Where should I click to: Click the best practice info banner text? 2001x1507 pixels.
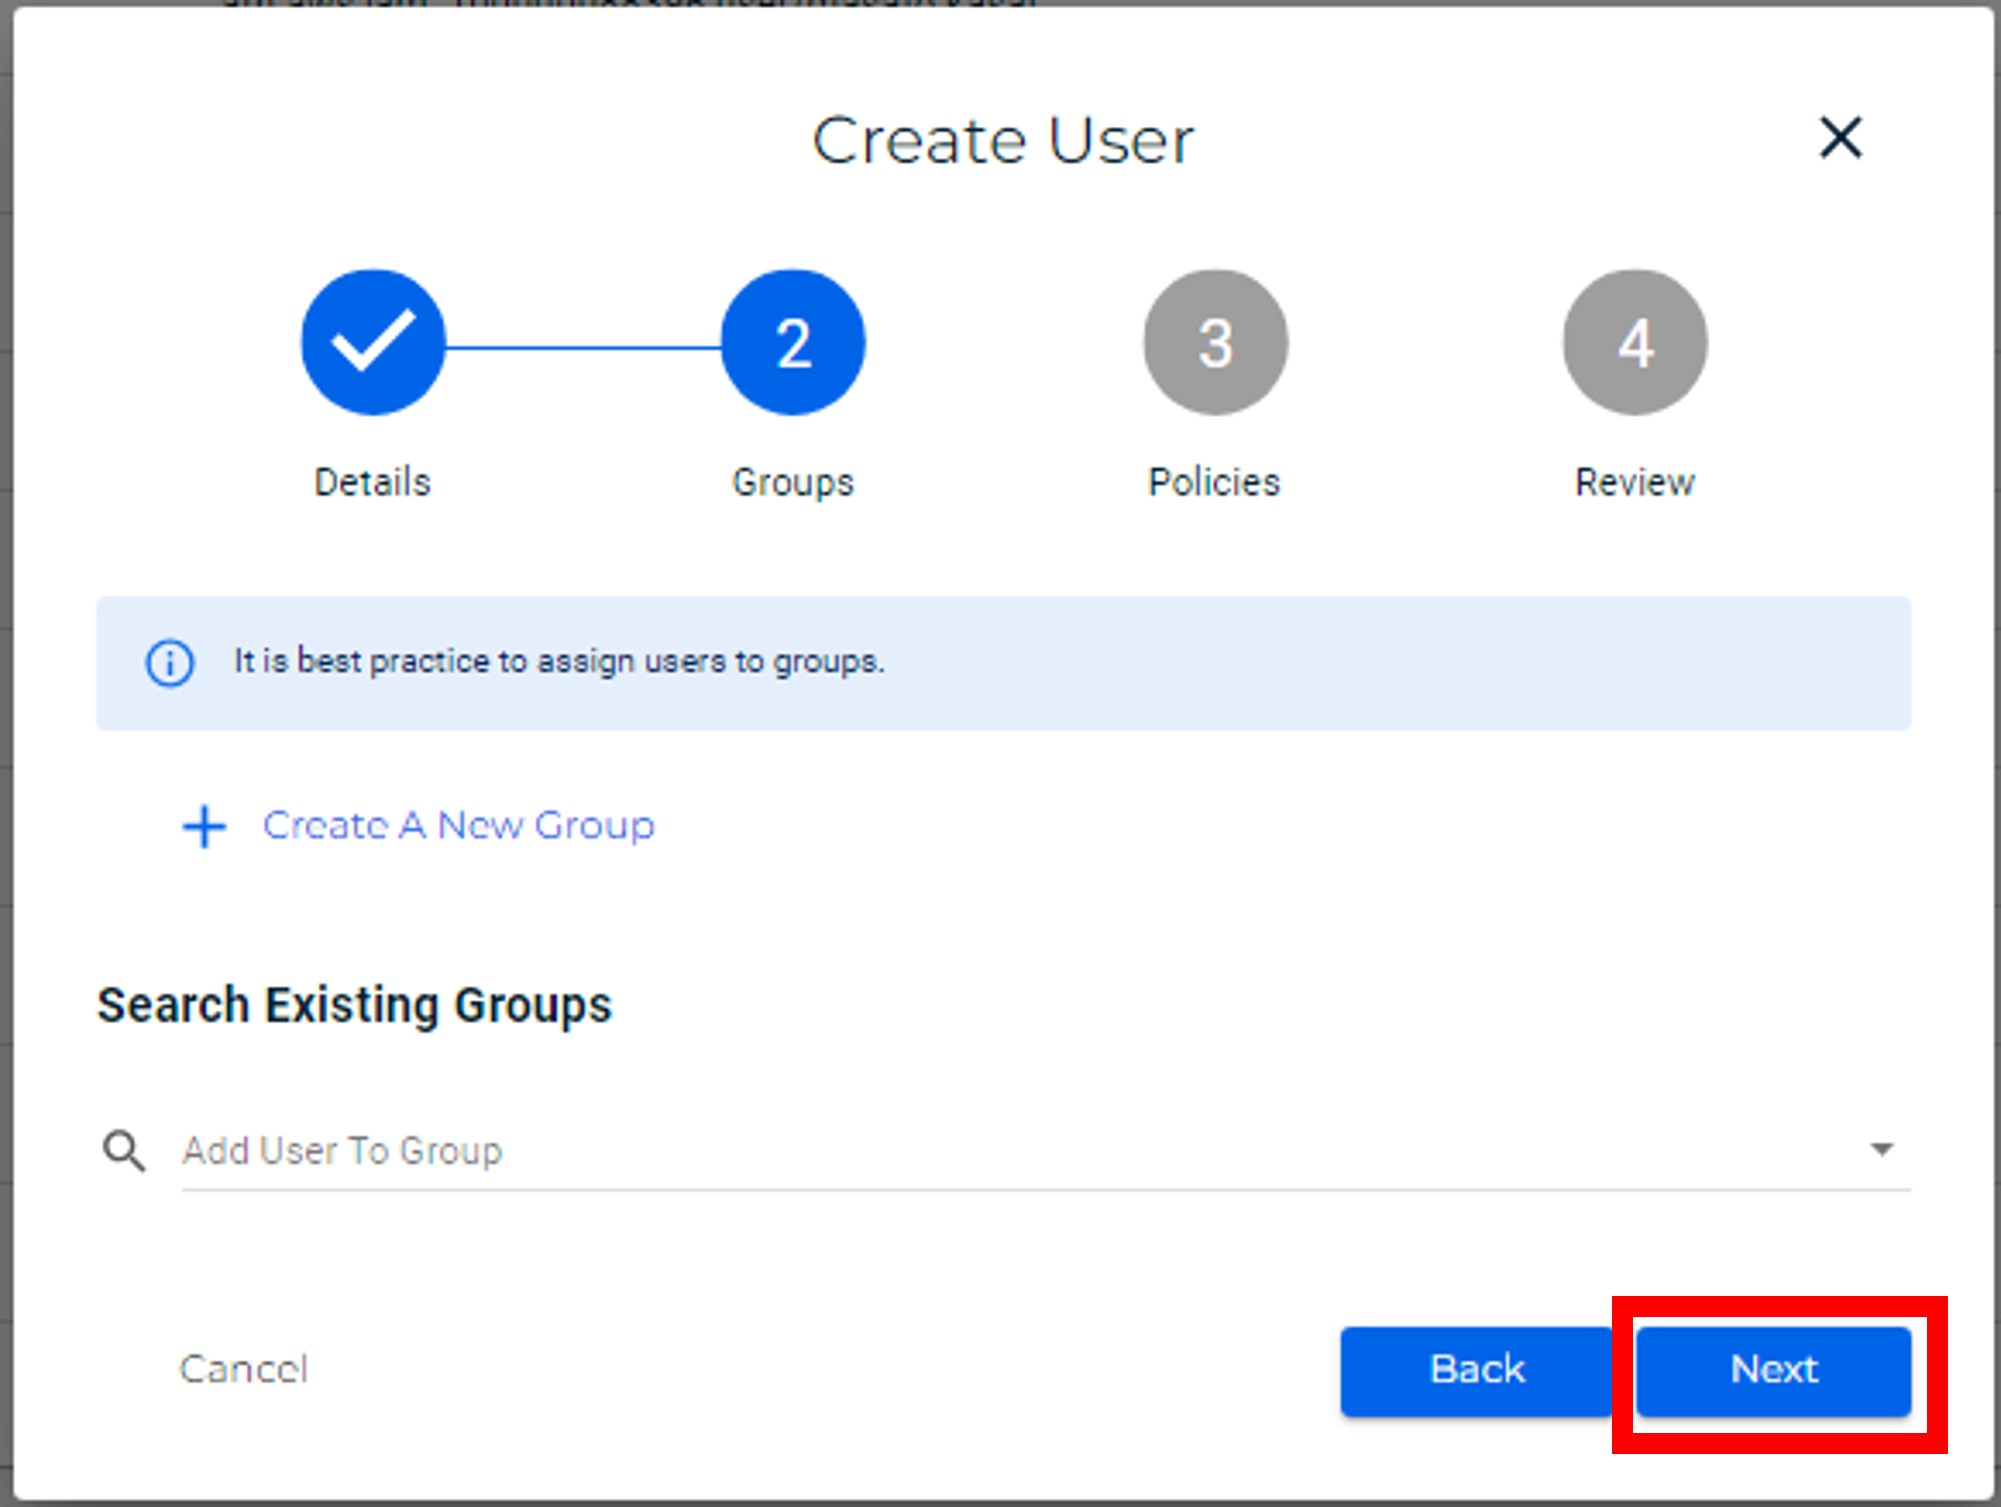click(559, 662)
